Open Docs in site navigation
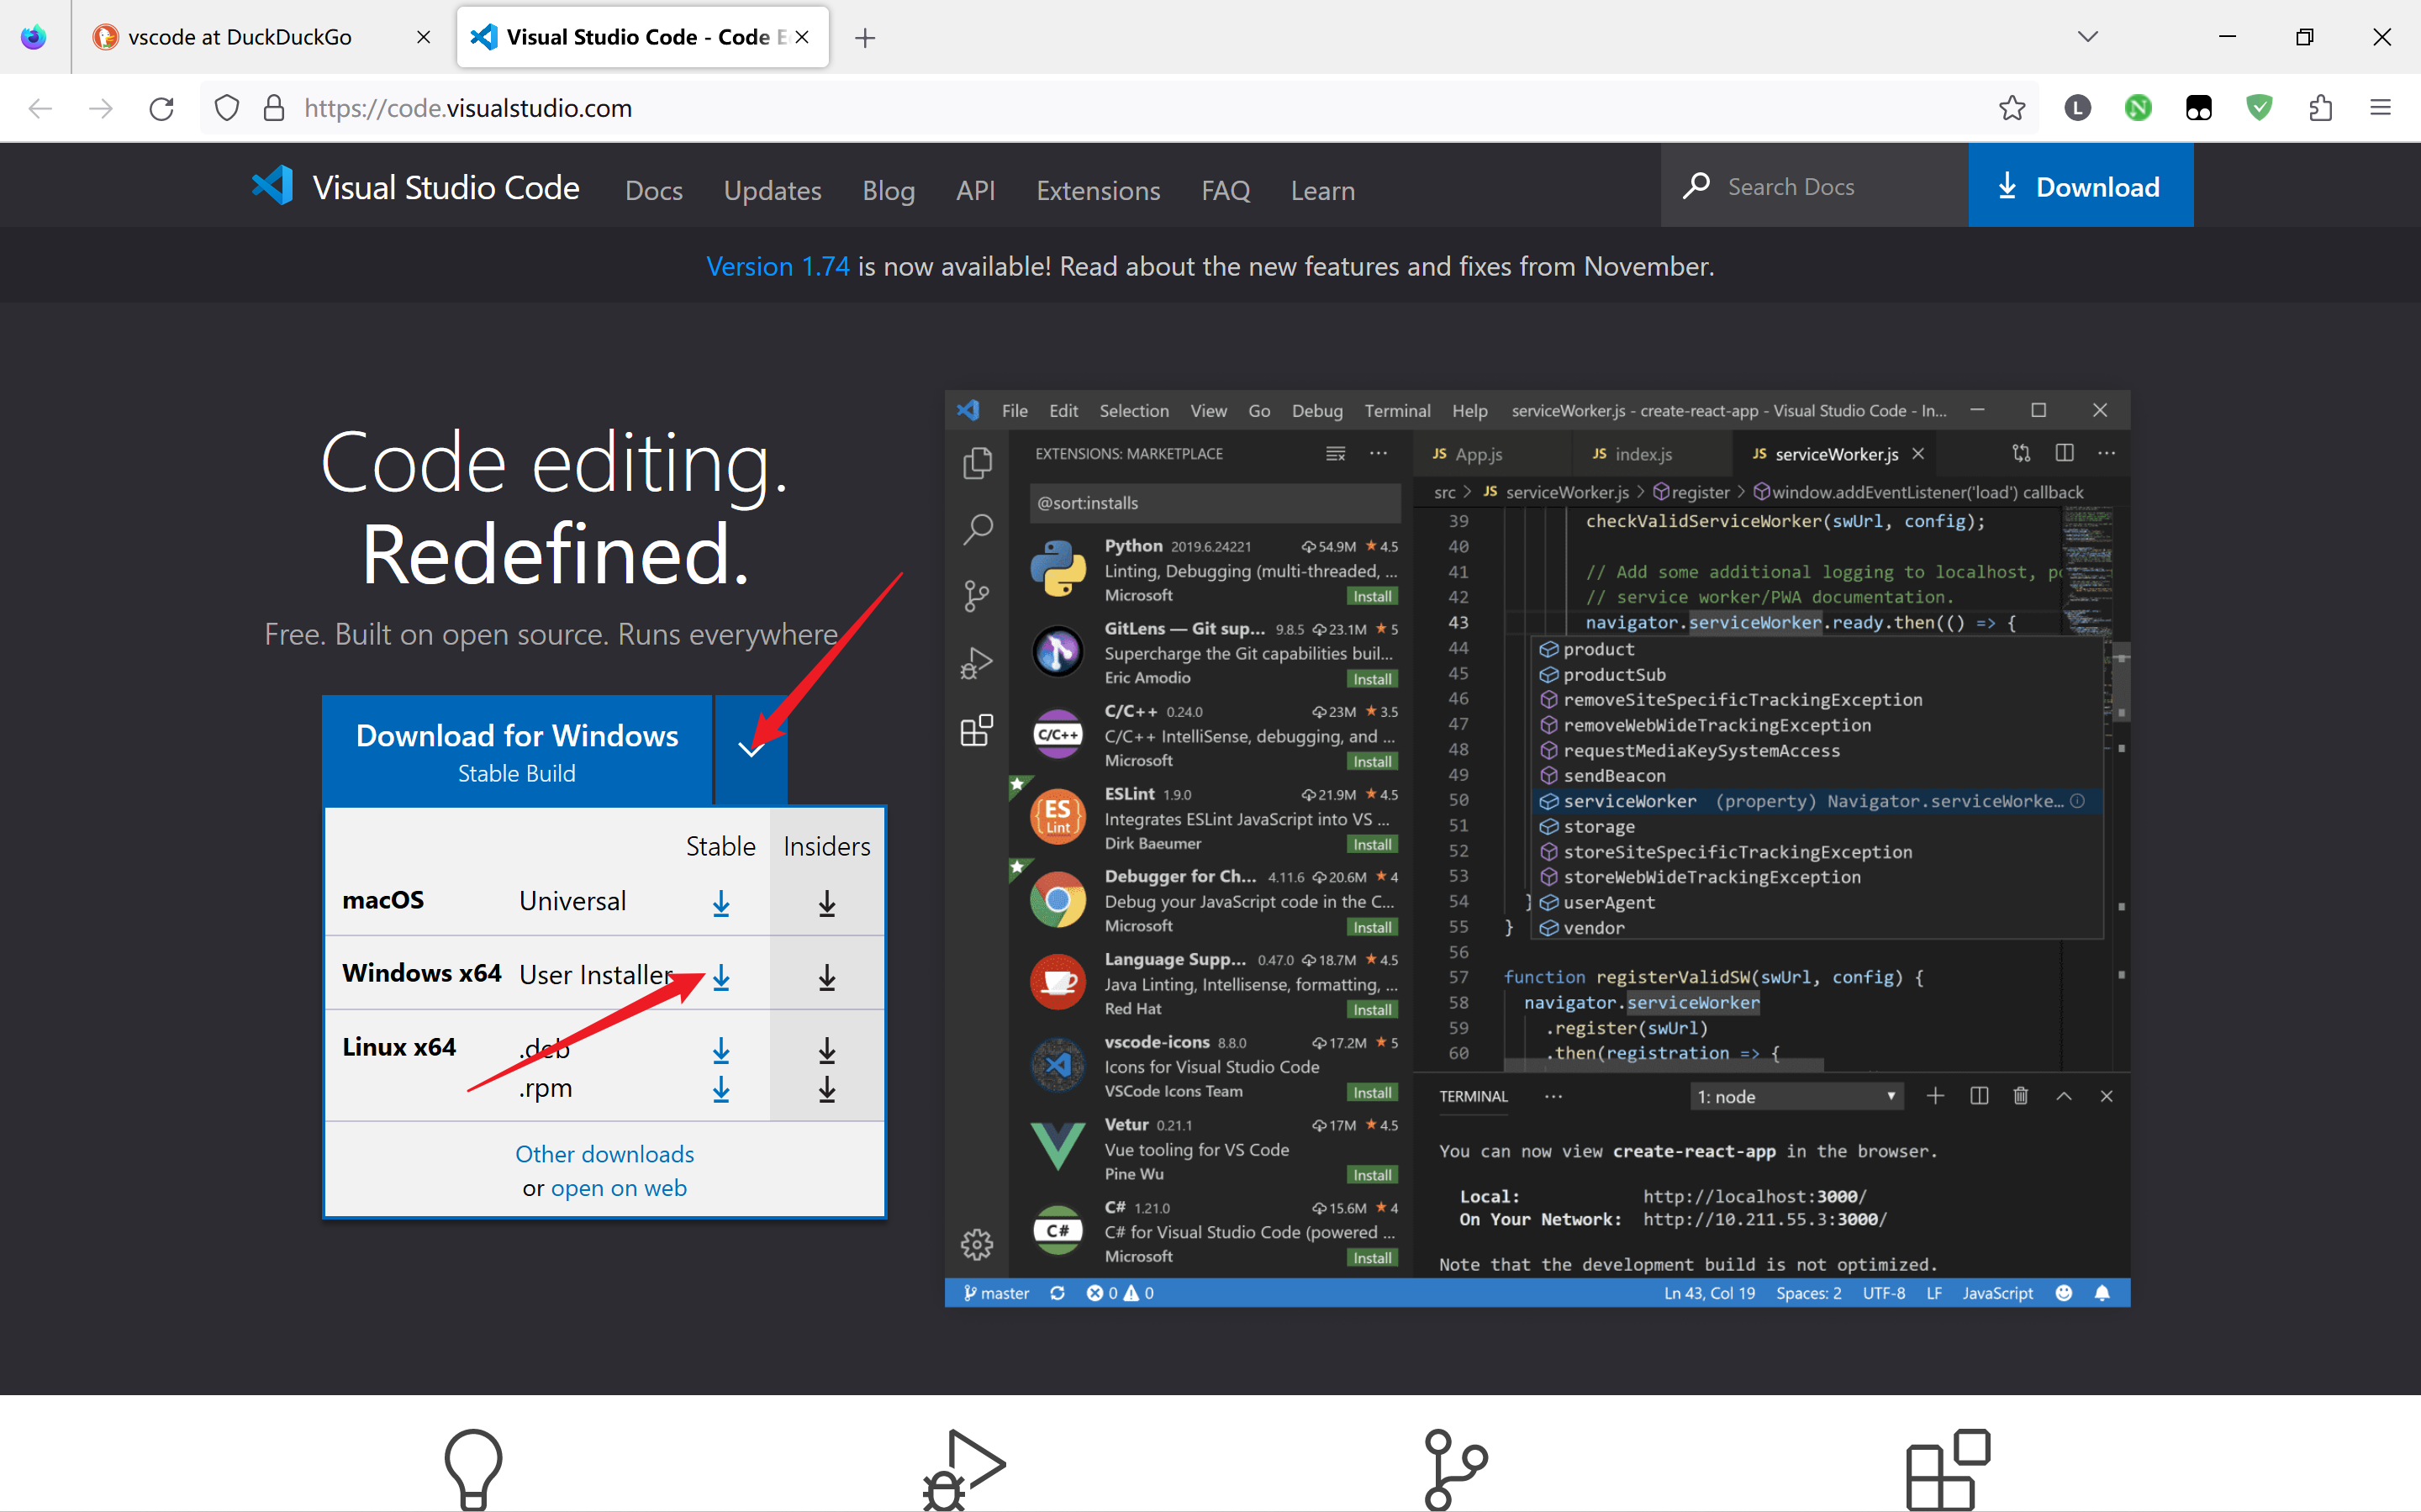Screen dimensions: 2421x1512 (x=654, y=190)
